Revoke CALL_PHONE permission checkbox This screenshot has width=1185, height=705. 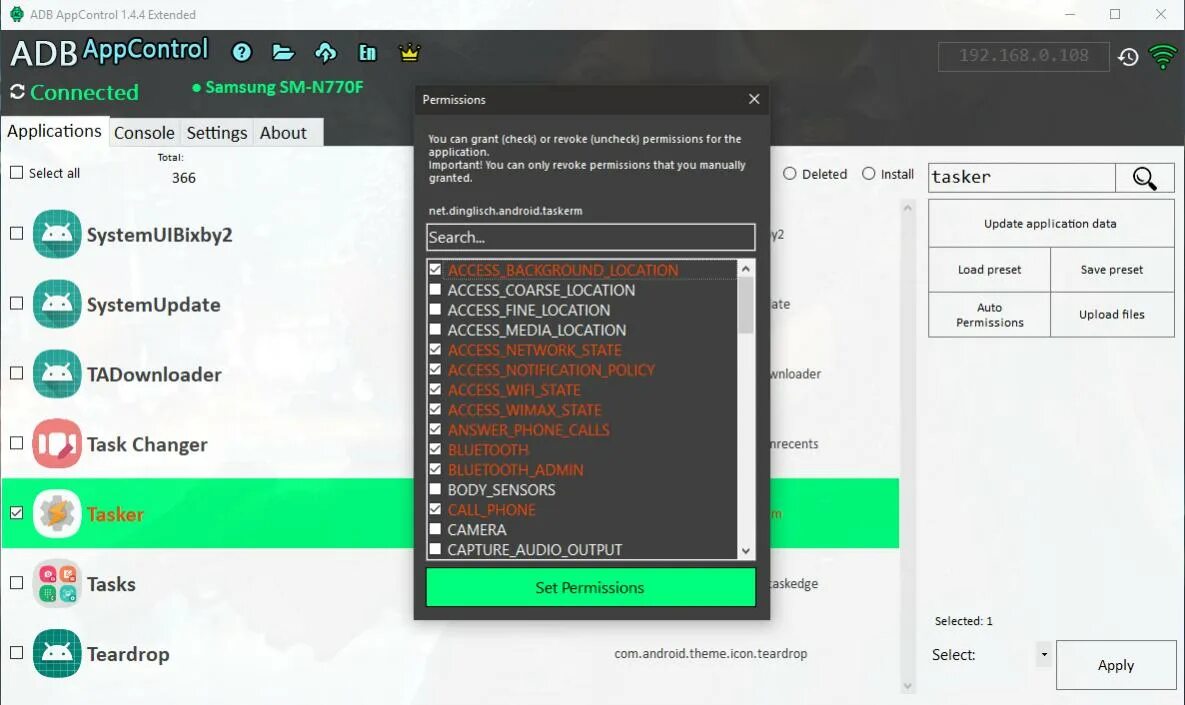click(435, 509)
